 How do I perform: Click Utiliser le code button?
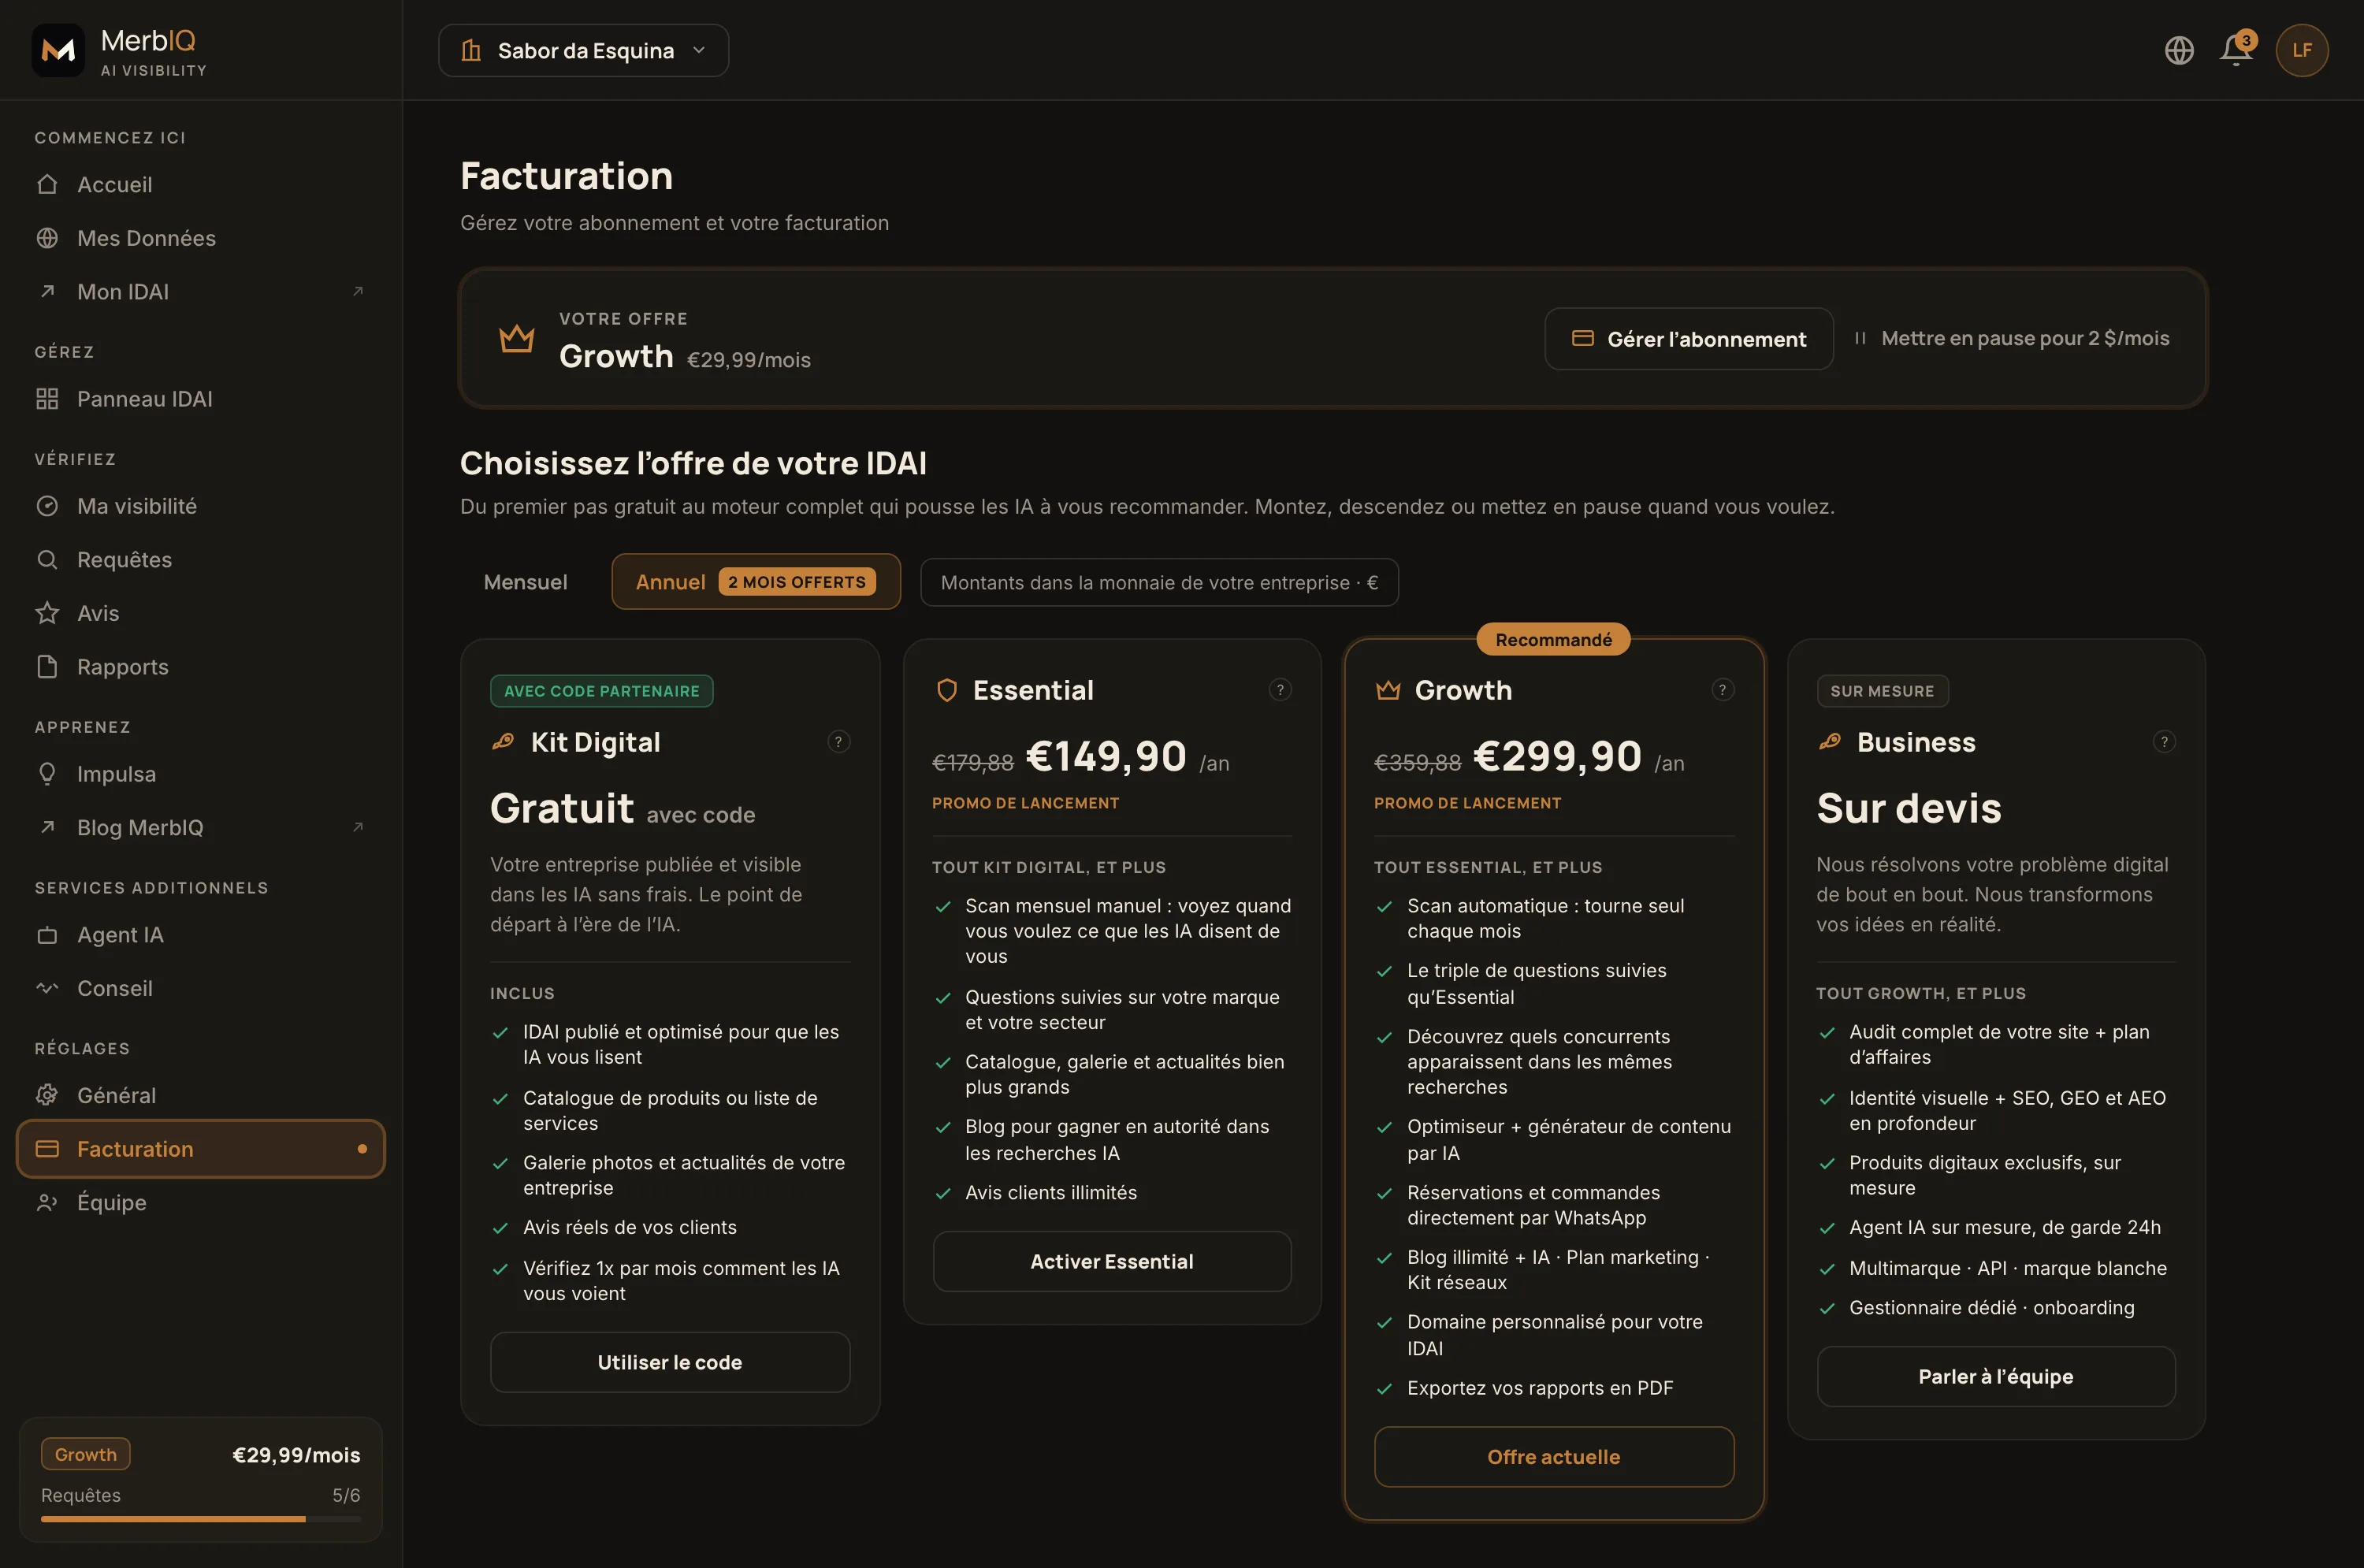pos(670,1362)
